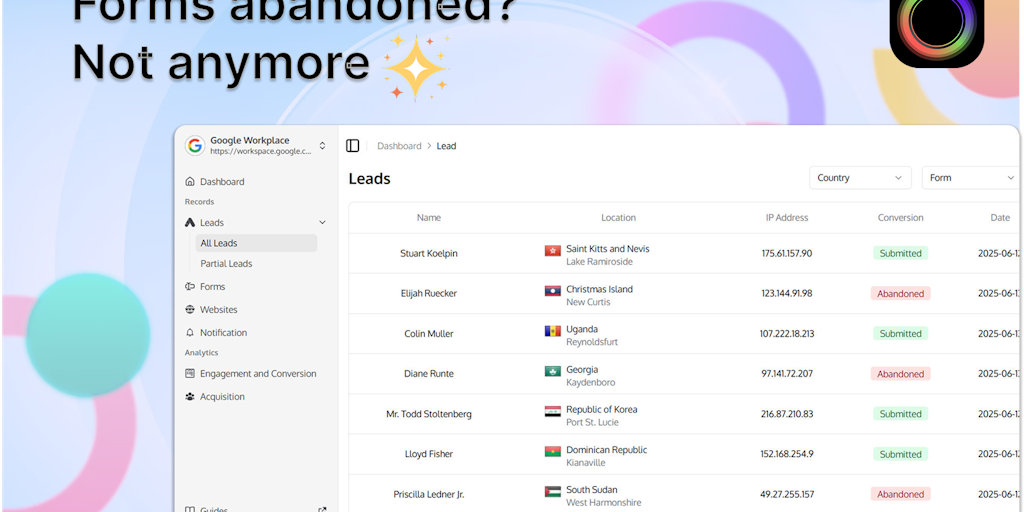Viewport: 1024px width, 512px height.
Task: Click Submitted badge for Stuart Koelpin
Action: click(x=901, y=253)
